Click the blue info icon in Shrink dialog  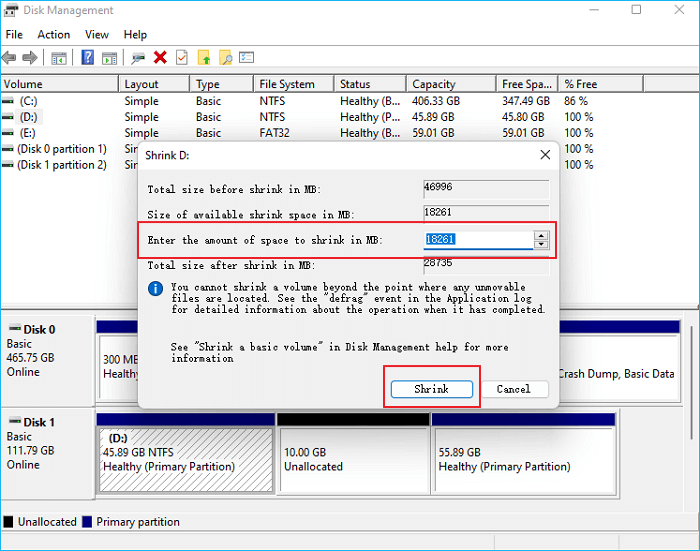(155, 289)
